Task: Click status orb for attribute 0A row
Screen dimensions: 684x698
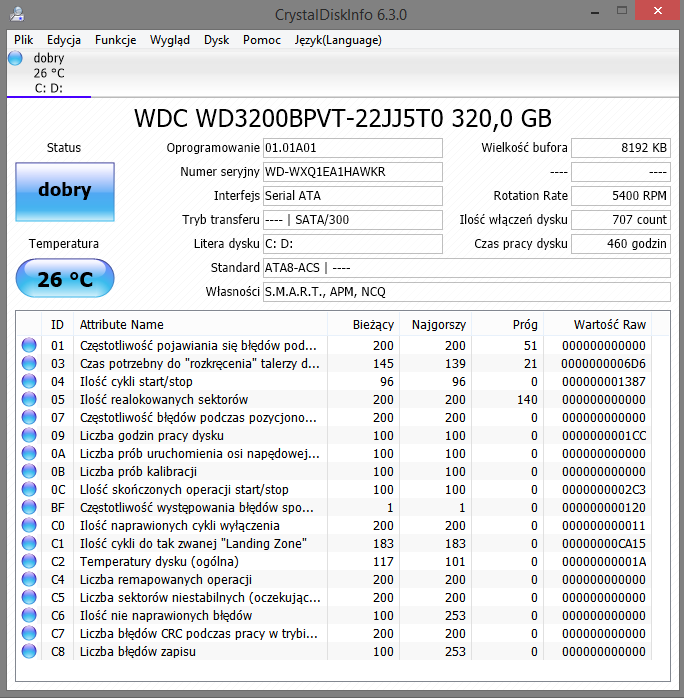Action: pos(29,453)
